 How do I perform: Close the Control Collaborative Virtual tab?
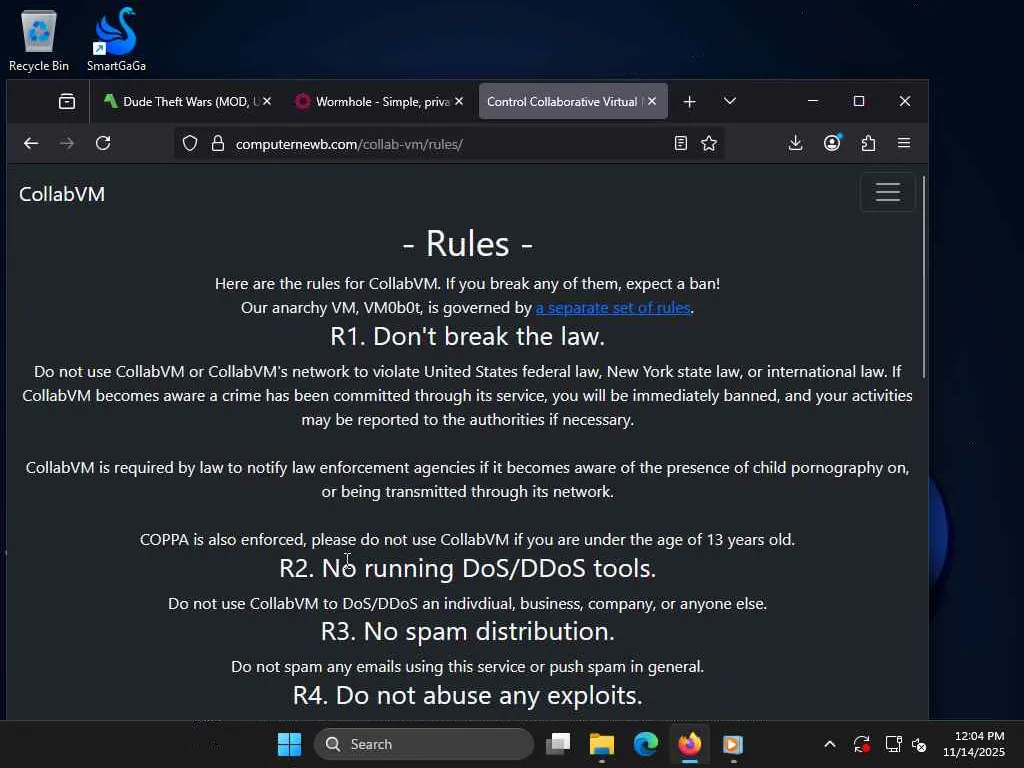click(652, 101)
